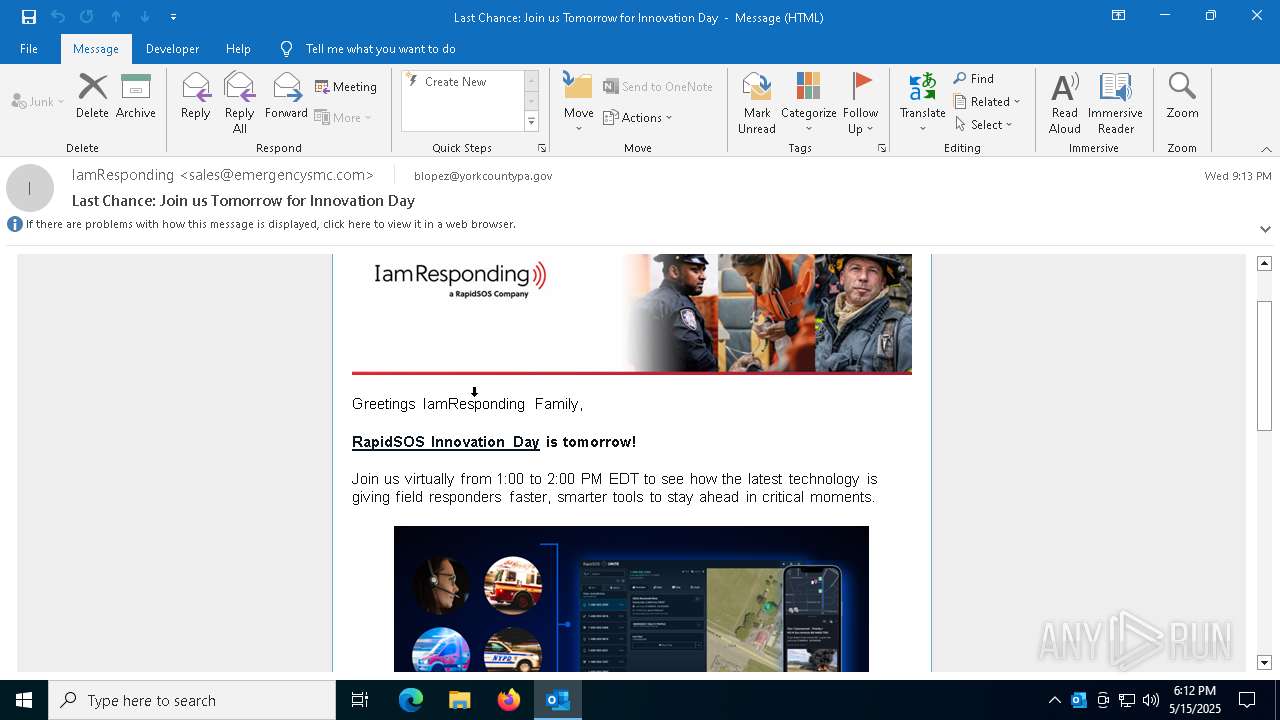Click info bar to view in web browser
The height and width of the screenshot is (720, 1280).
(x=270, y=224)
